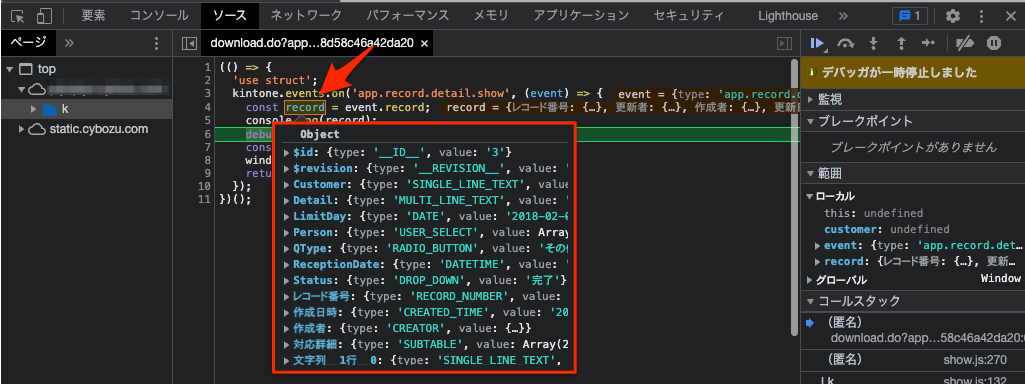The height and width of the screenshot is (384, 1025).
Task: Open the パフォーマンス tab
Action: [407, 16]
